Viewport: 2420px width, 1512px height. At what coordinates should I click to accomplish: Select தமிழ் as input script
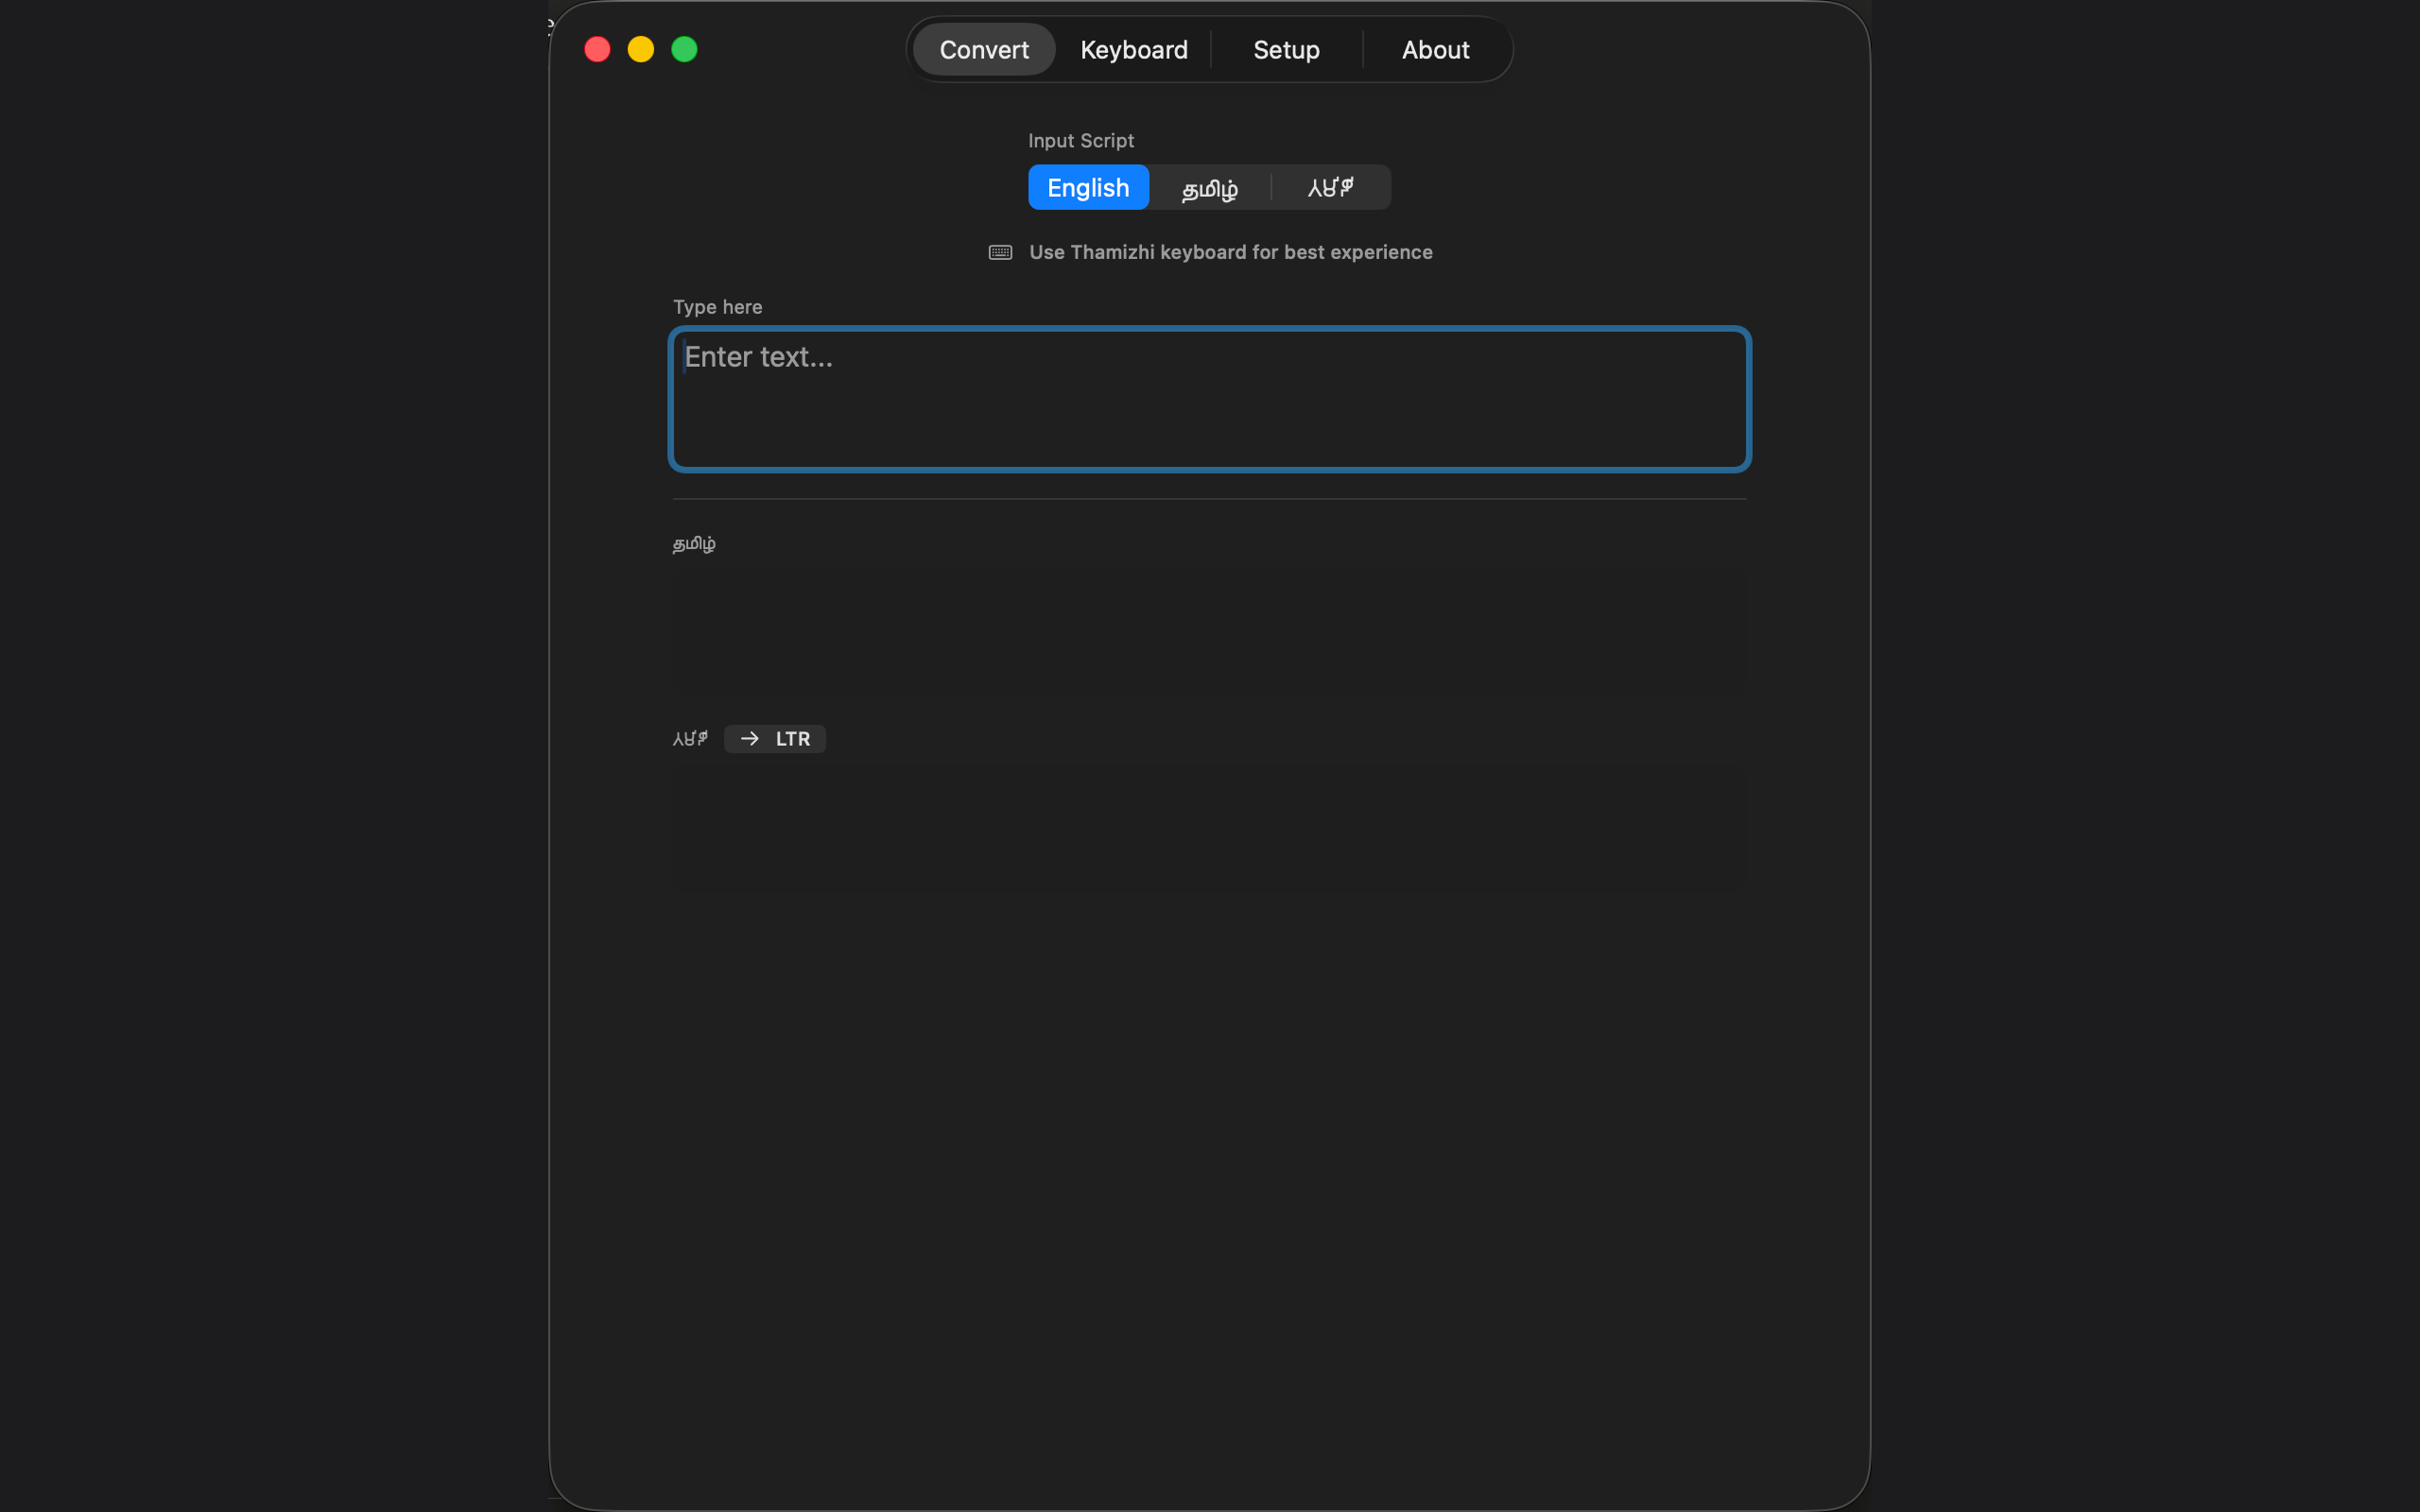click(1210, 187)
